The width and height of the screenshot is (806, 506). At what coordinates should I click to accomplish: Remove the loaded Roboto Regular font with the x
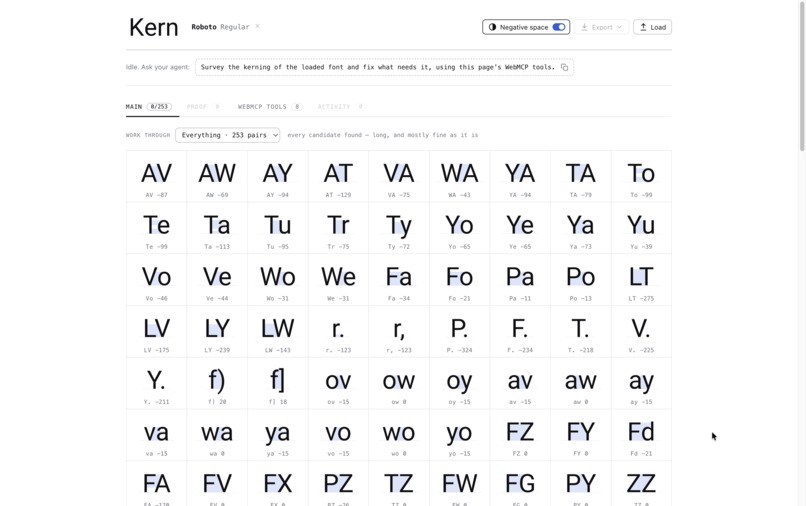[258, 26]
